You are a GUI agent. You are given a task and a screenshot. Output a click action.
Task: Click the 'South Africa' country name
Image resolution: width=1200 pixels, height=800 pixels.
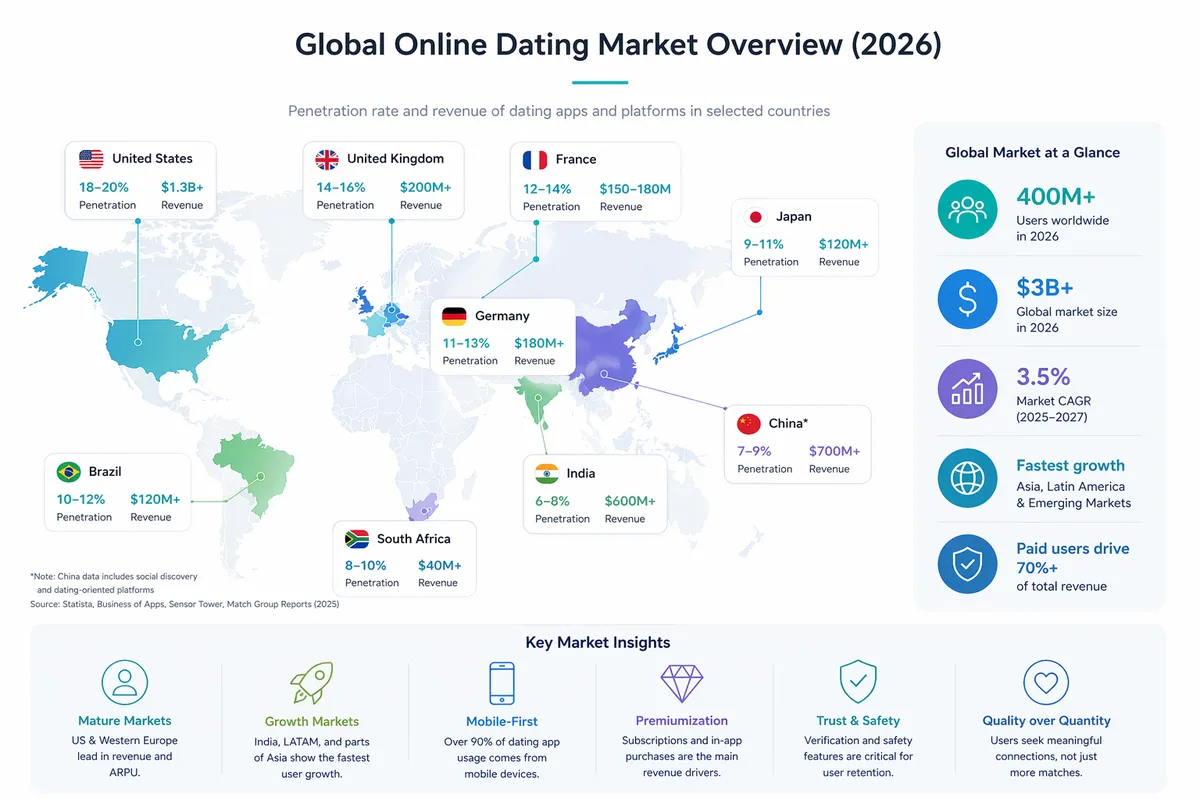click(413, 539)
